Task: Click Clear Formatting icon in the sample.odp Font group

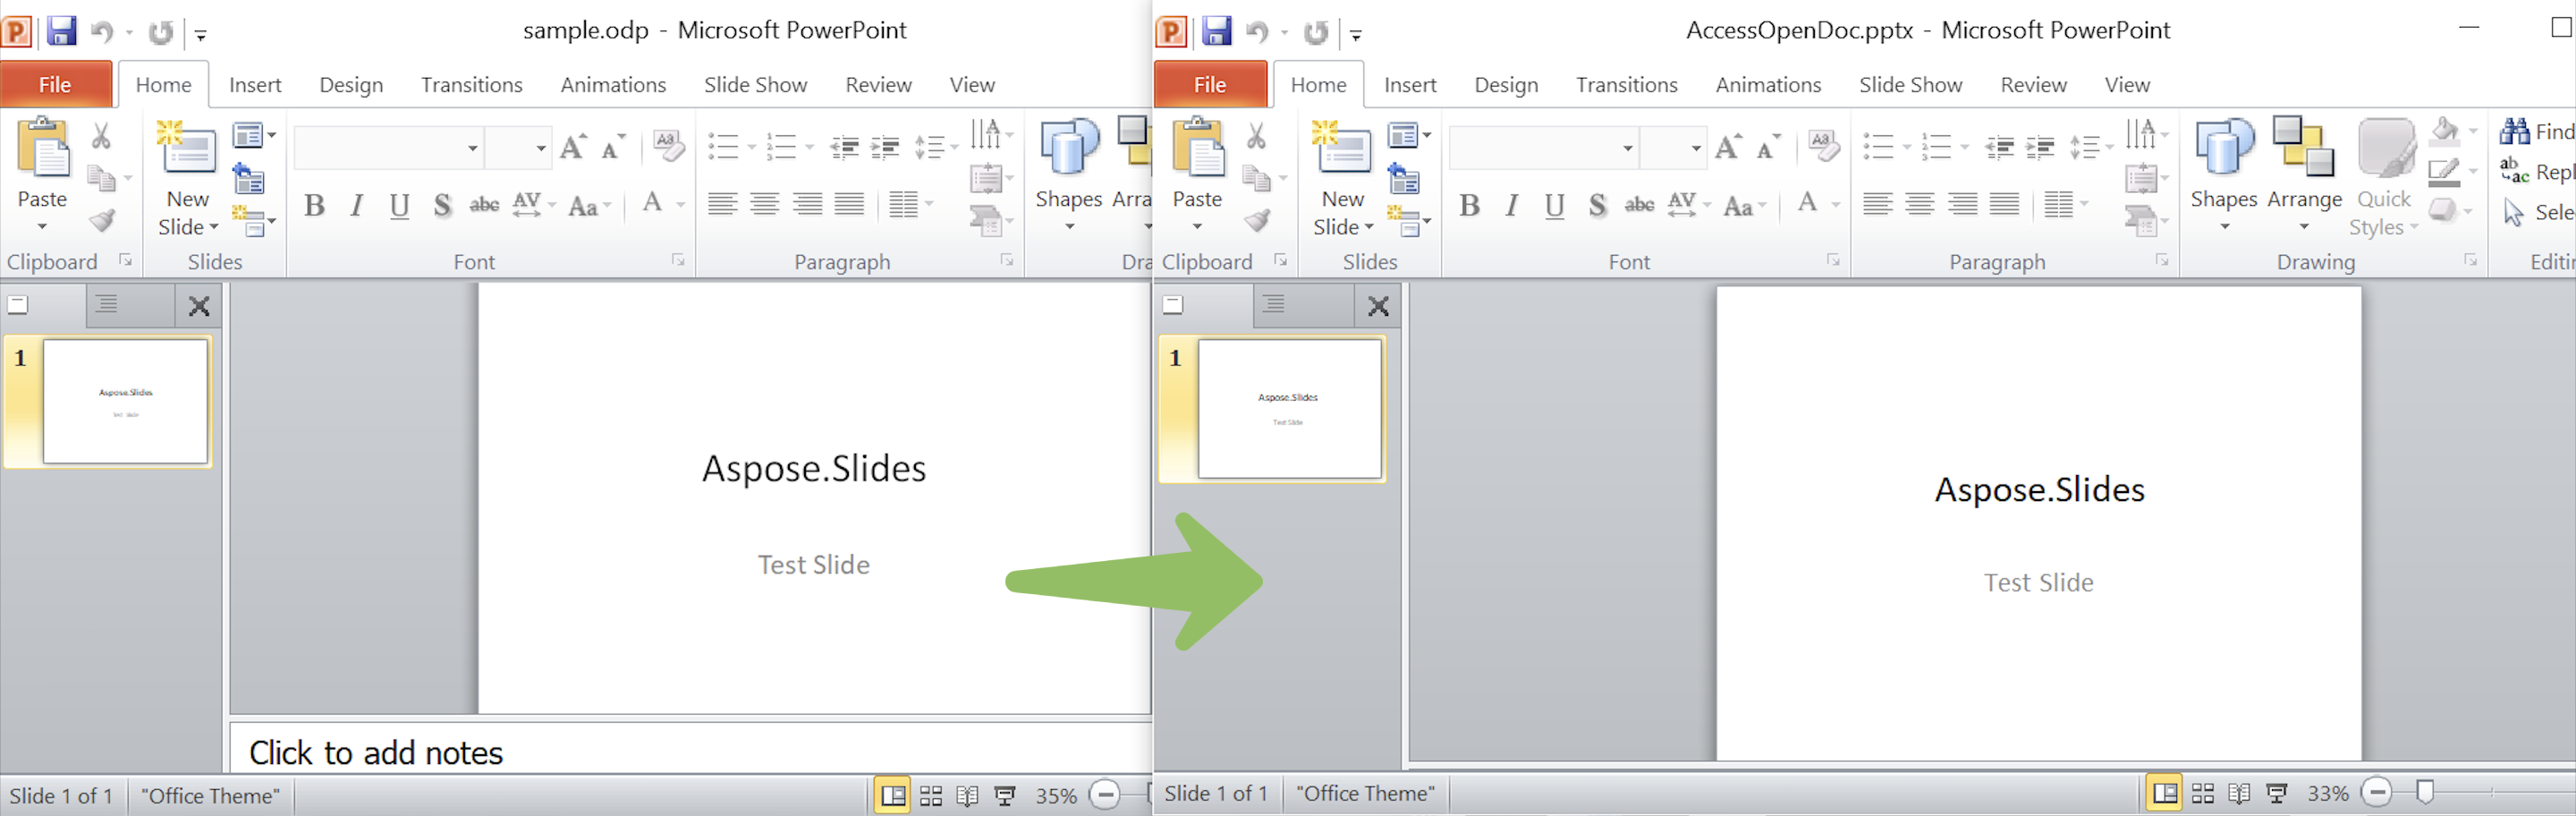Action: (x=668, y=146)
